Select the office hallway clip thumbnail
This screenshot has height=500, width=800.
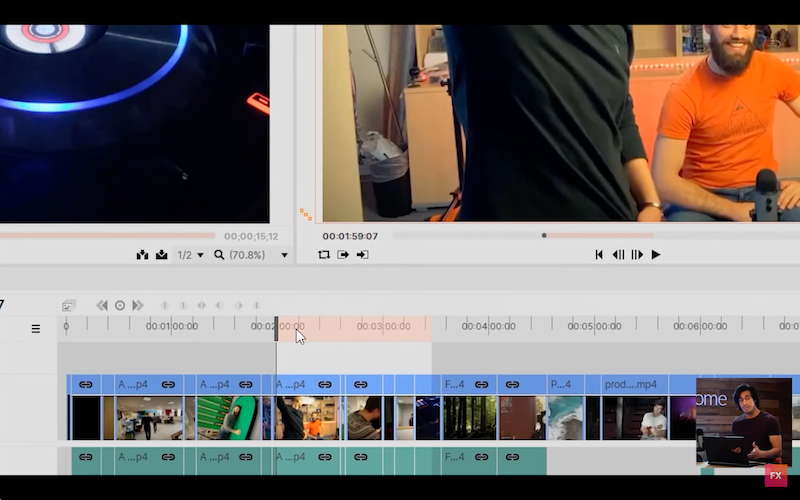click(149, 418)
